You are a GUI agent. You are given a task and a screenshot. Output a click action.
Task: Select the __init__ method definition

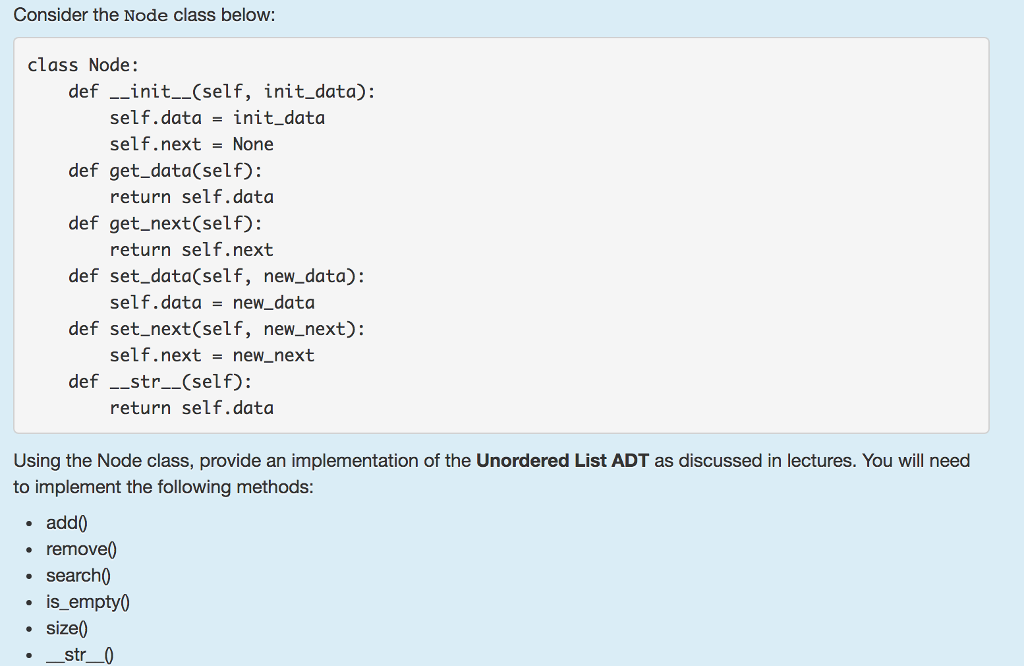coord(220,90)
